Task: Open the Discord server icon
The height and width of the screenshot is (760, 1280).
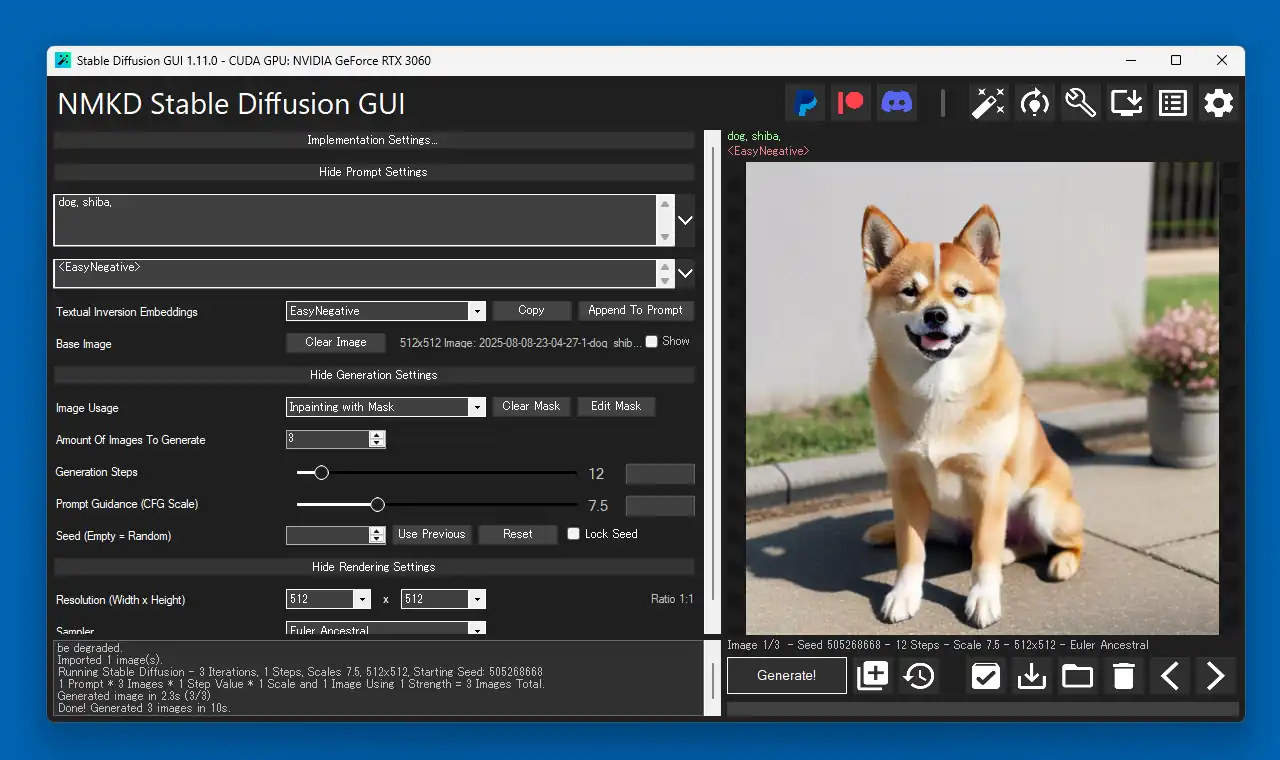Action: pyautogui.click(x=897, y=102)
